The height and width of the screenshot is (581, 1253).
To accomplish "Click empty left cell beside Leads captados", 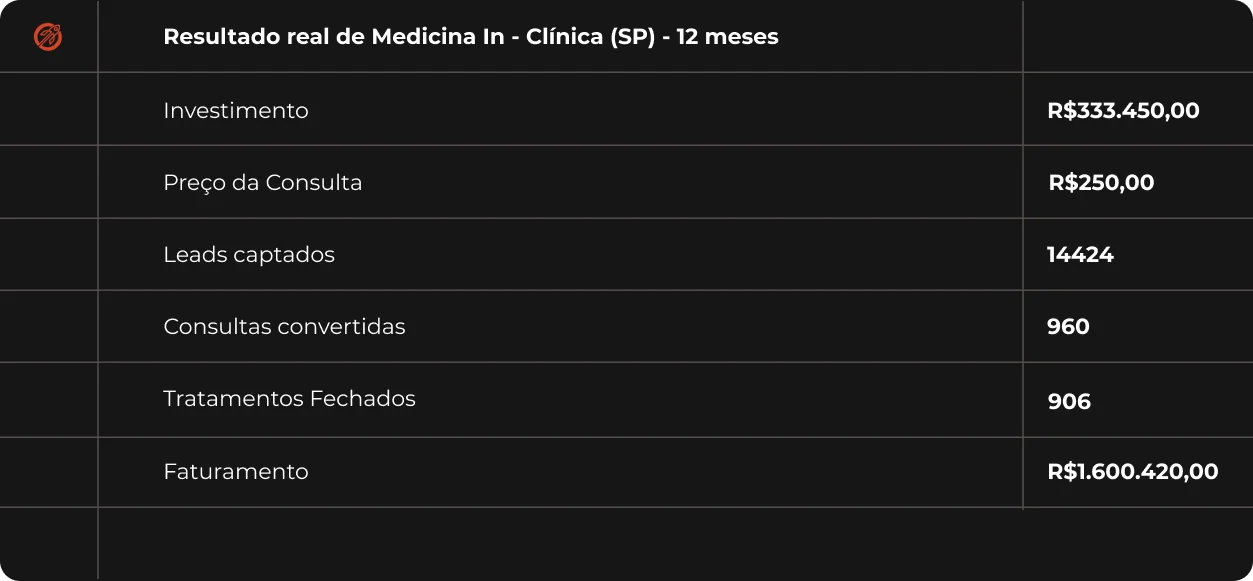I will coord(48,254).
